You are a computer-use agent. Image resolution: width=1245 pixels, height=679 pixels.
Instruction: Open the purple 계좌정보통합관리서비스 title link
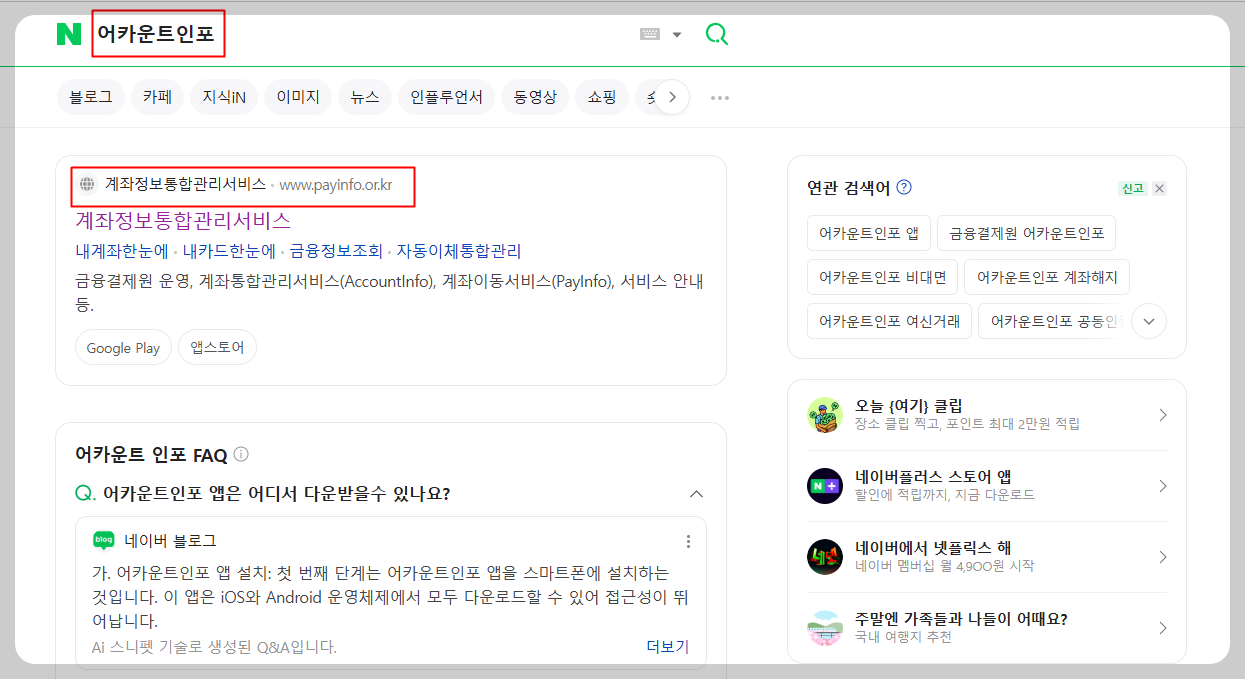(183, 220)
